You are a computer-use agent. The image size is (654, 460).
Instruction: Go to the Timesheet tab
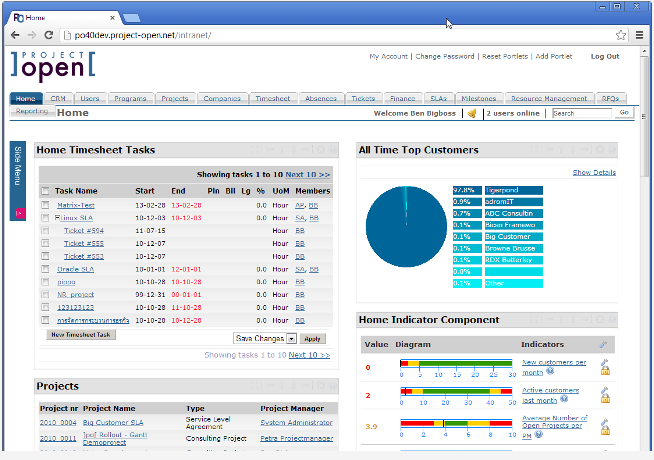273,99
